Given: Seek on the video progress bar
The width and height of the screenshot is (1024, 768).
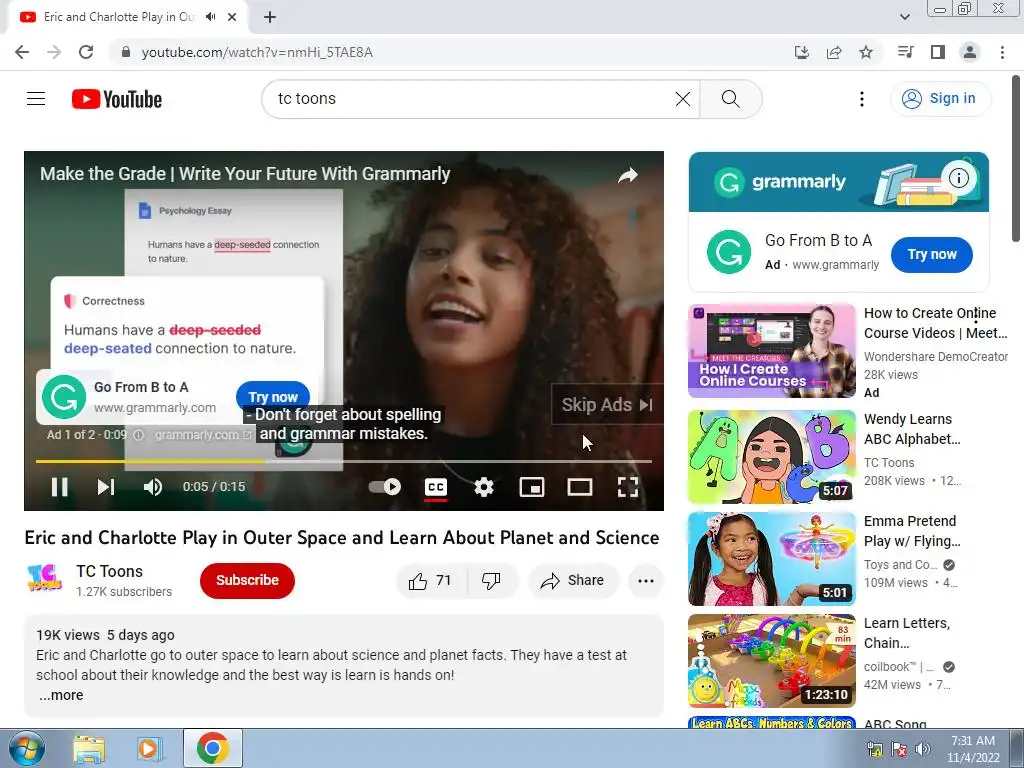Looking at the screenshot, I should point(344,461).
